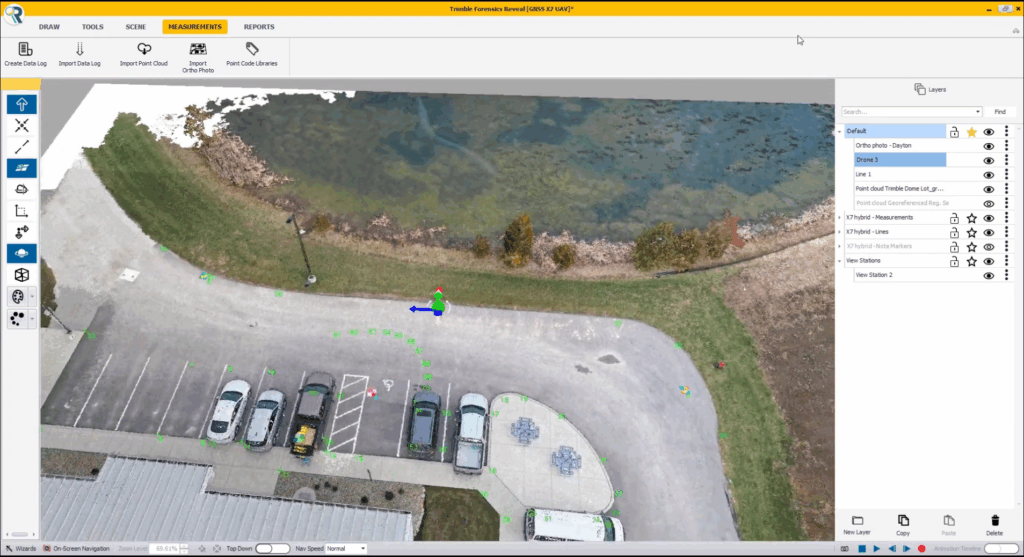
Task: Select the line tool in left toolbar
Action: [22, 147]
